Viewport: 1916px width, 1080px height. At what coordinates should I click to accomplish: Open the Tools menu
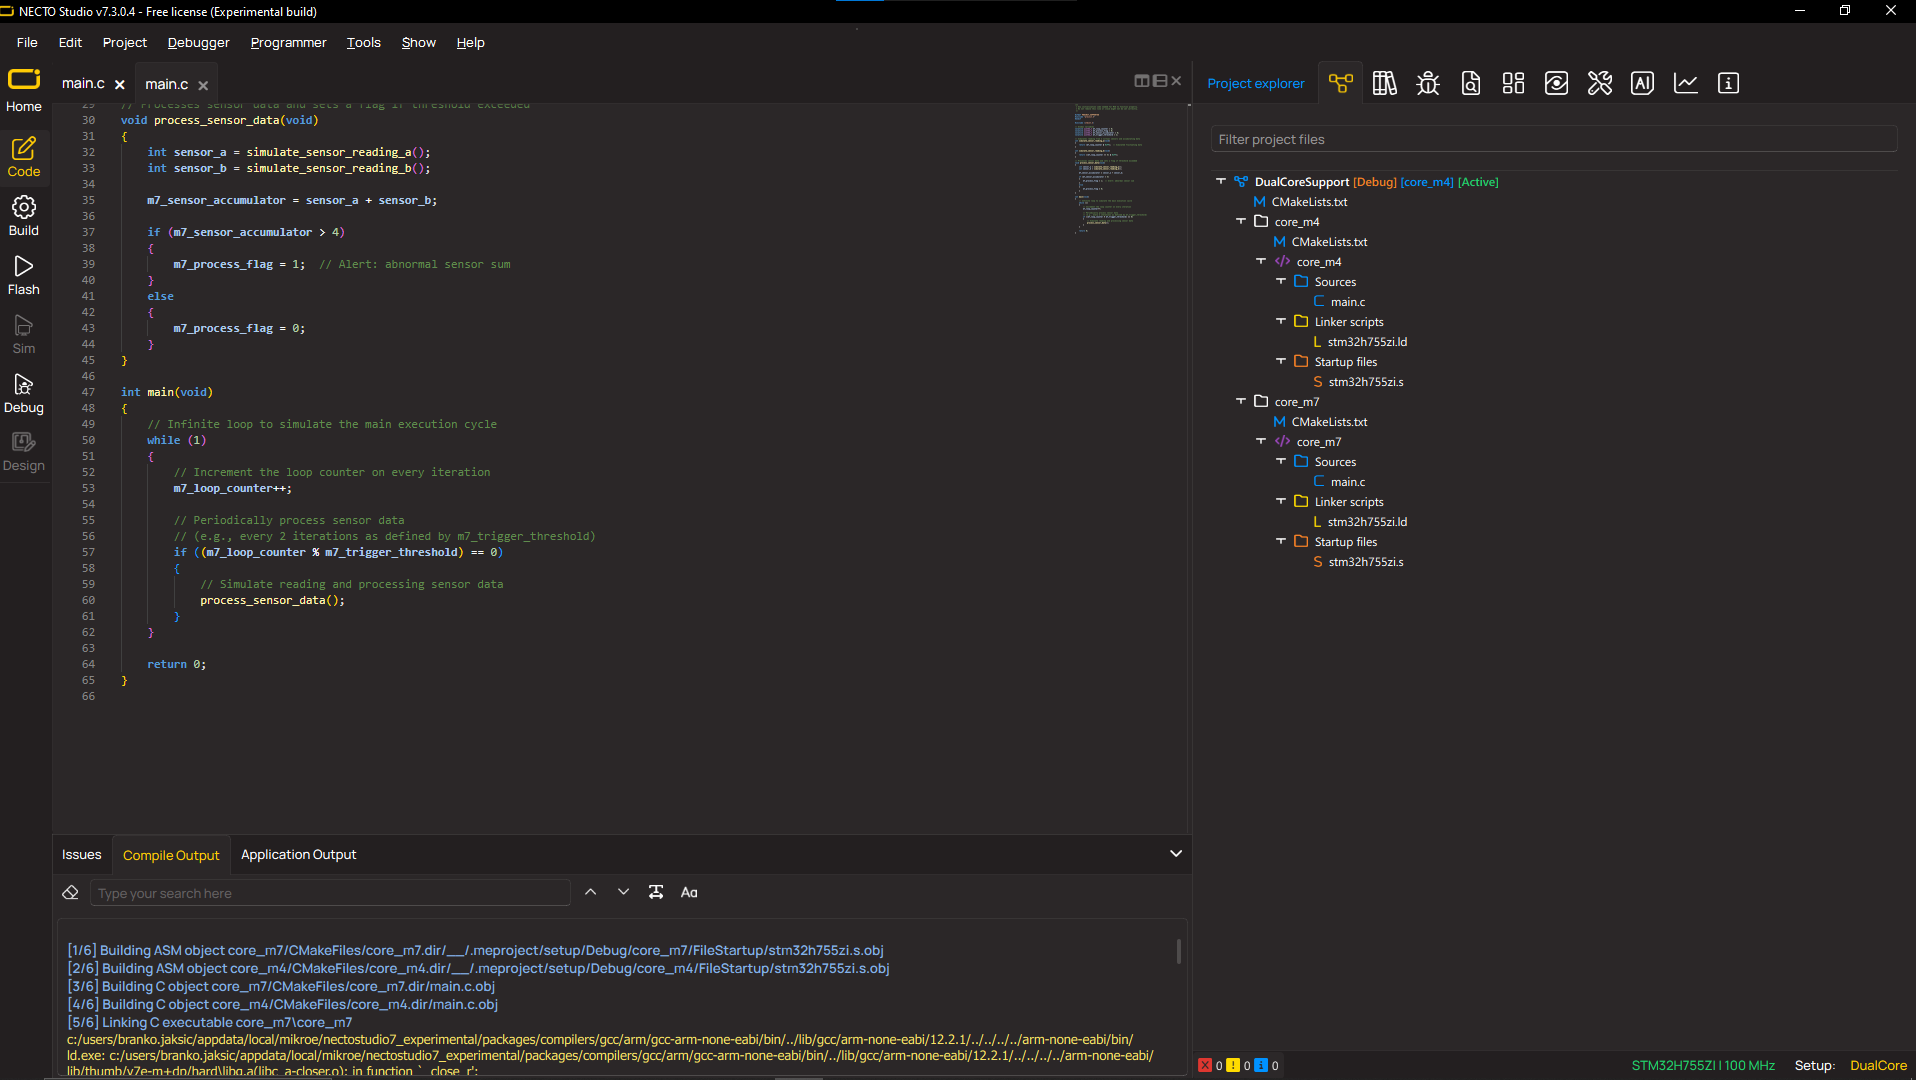pyautogui.click(x=364, y=42)
